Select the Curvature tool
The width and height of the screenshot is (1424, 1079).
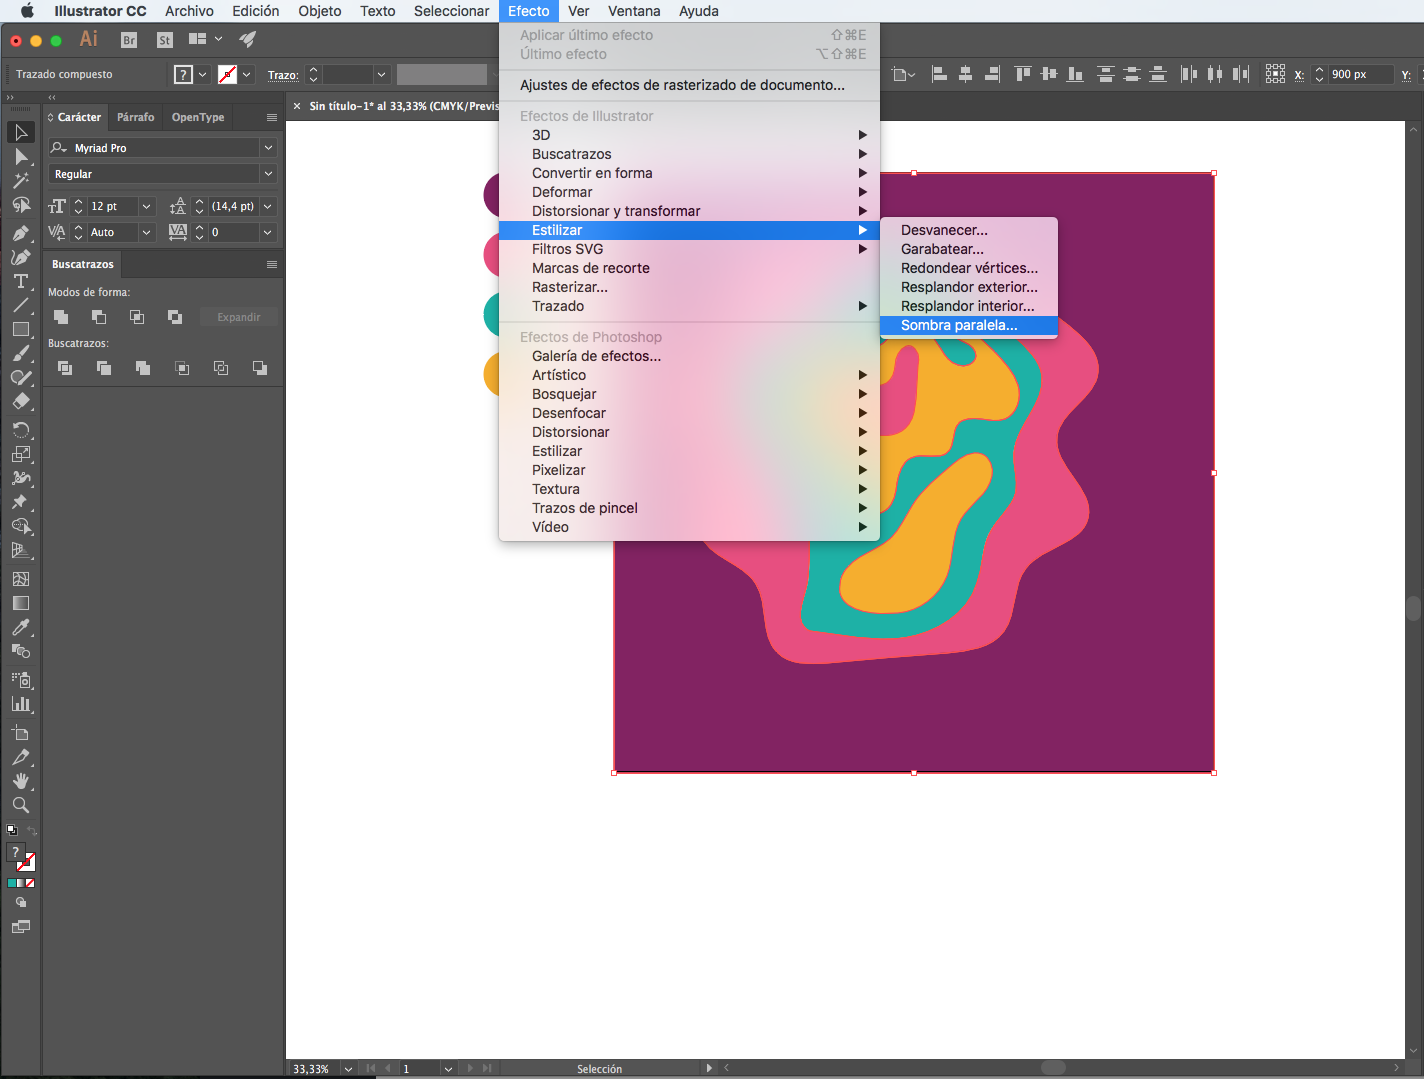click(20, 257)
